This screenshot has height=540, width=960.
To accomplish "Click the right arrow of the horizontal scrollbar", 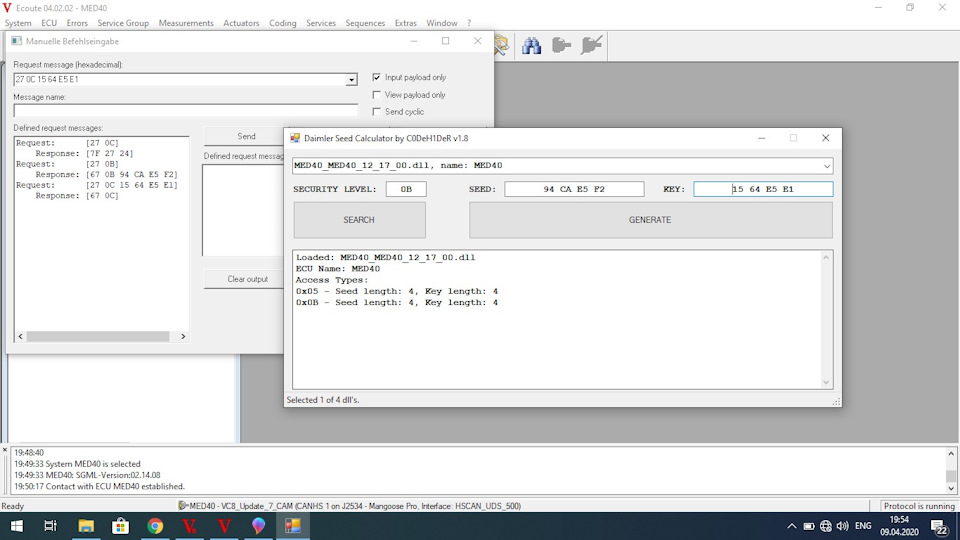I will [182, 336].
